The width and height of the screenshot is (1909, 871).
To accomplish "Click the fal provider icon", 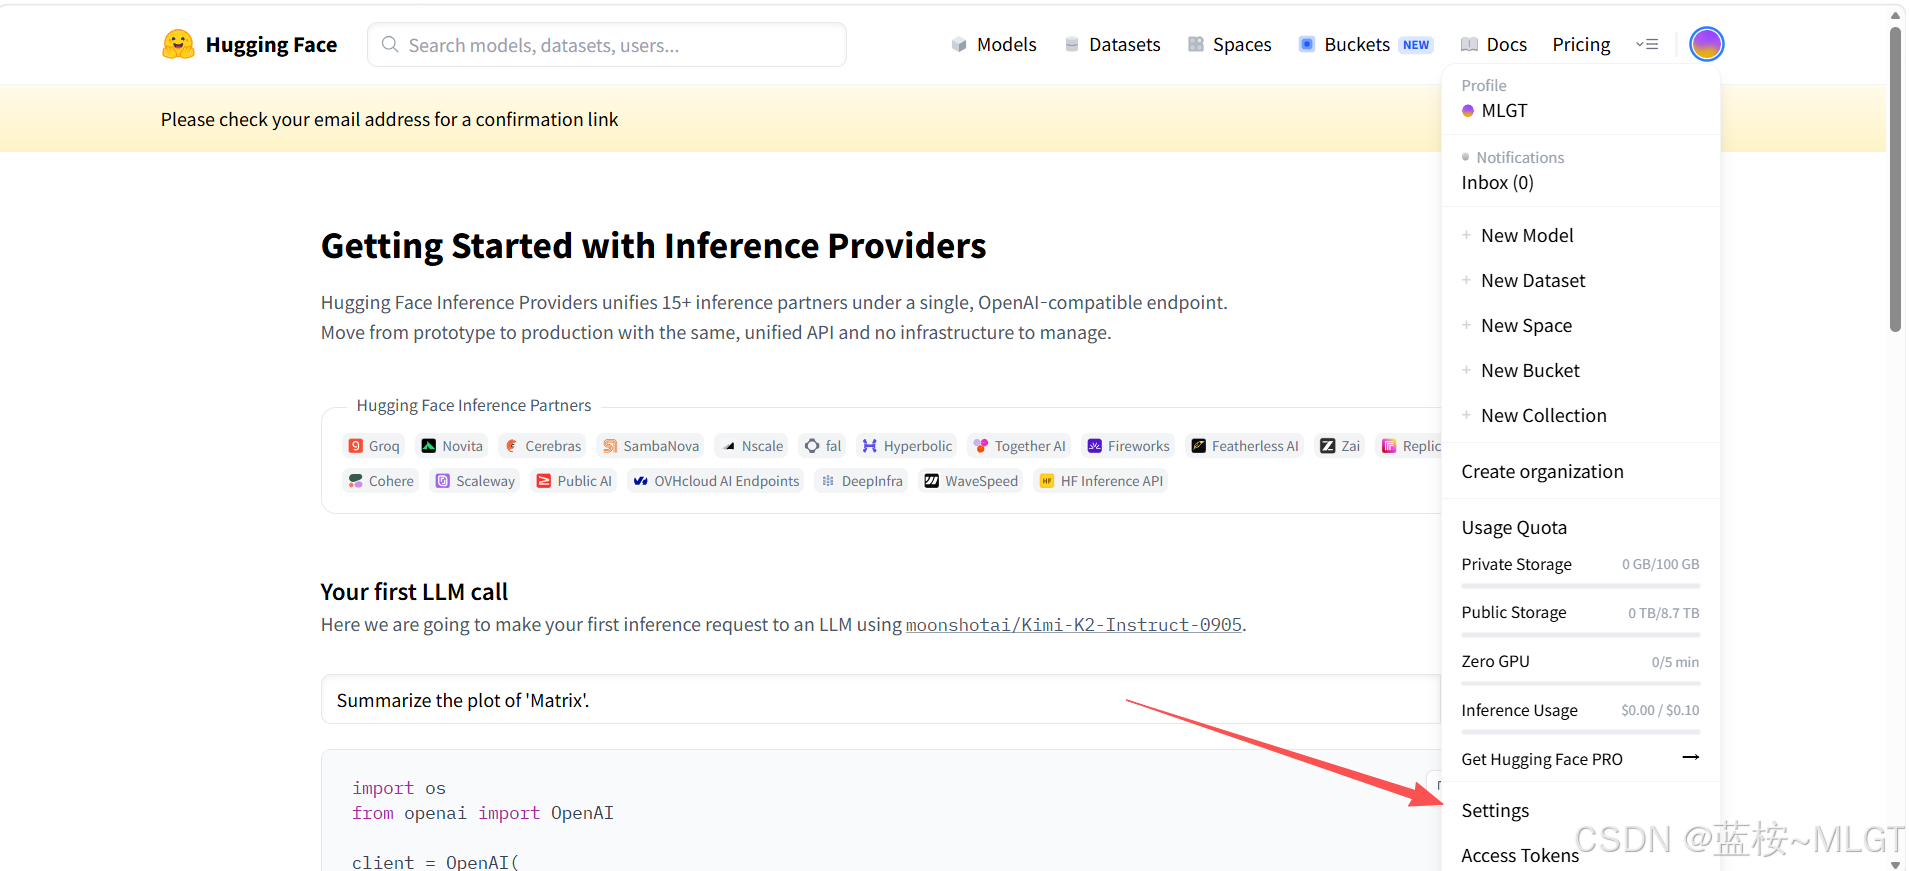I will coord(812,446).
